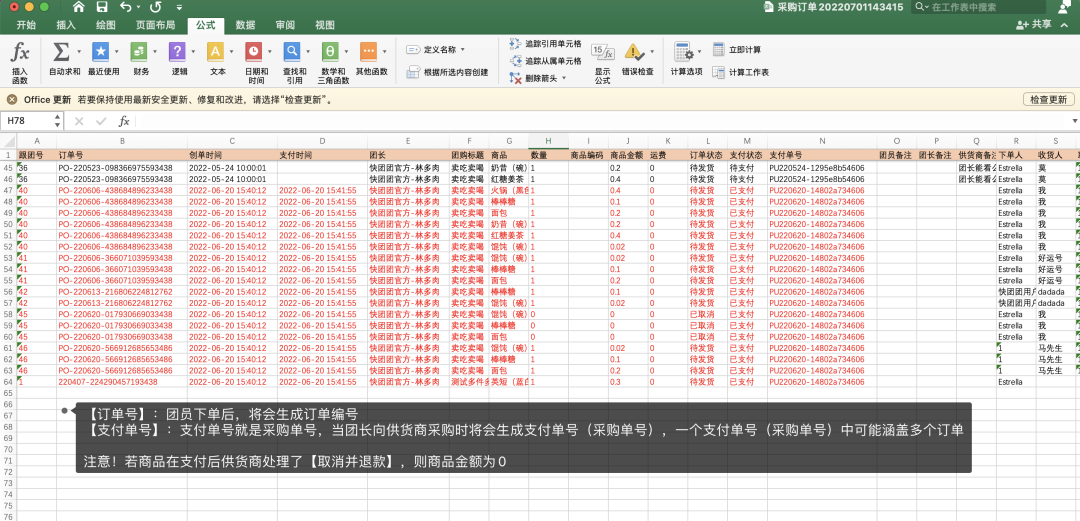This screenshot has width=1080, height=521.
Task: Open the Logical (逻辑) functions icon
Action: tap(178, 52)
